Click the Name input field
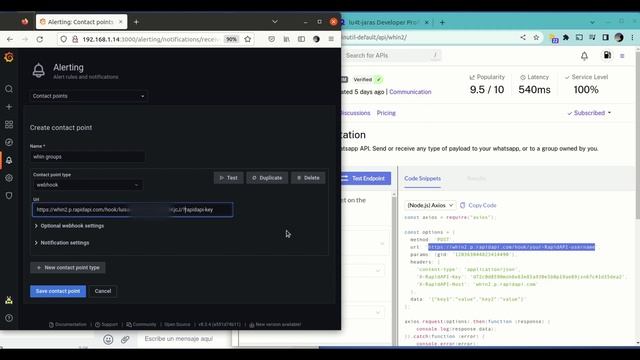The image size is (640, 360). click(88, 157)
